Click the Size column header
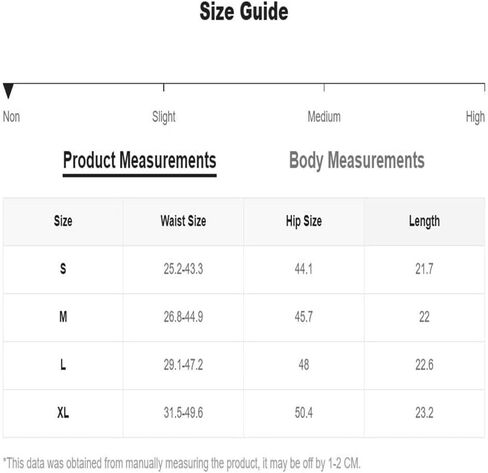Screen dimensions: 488x473 pos(63,221)
